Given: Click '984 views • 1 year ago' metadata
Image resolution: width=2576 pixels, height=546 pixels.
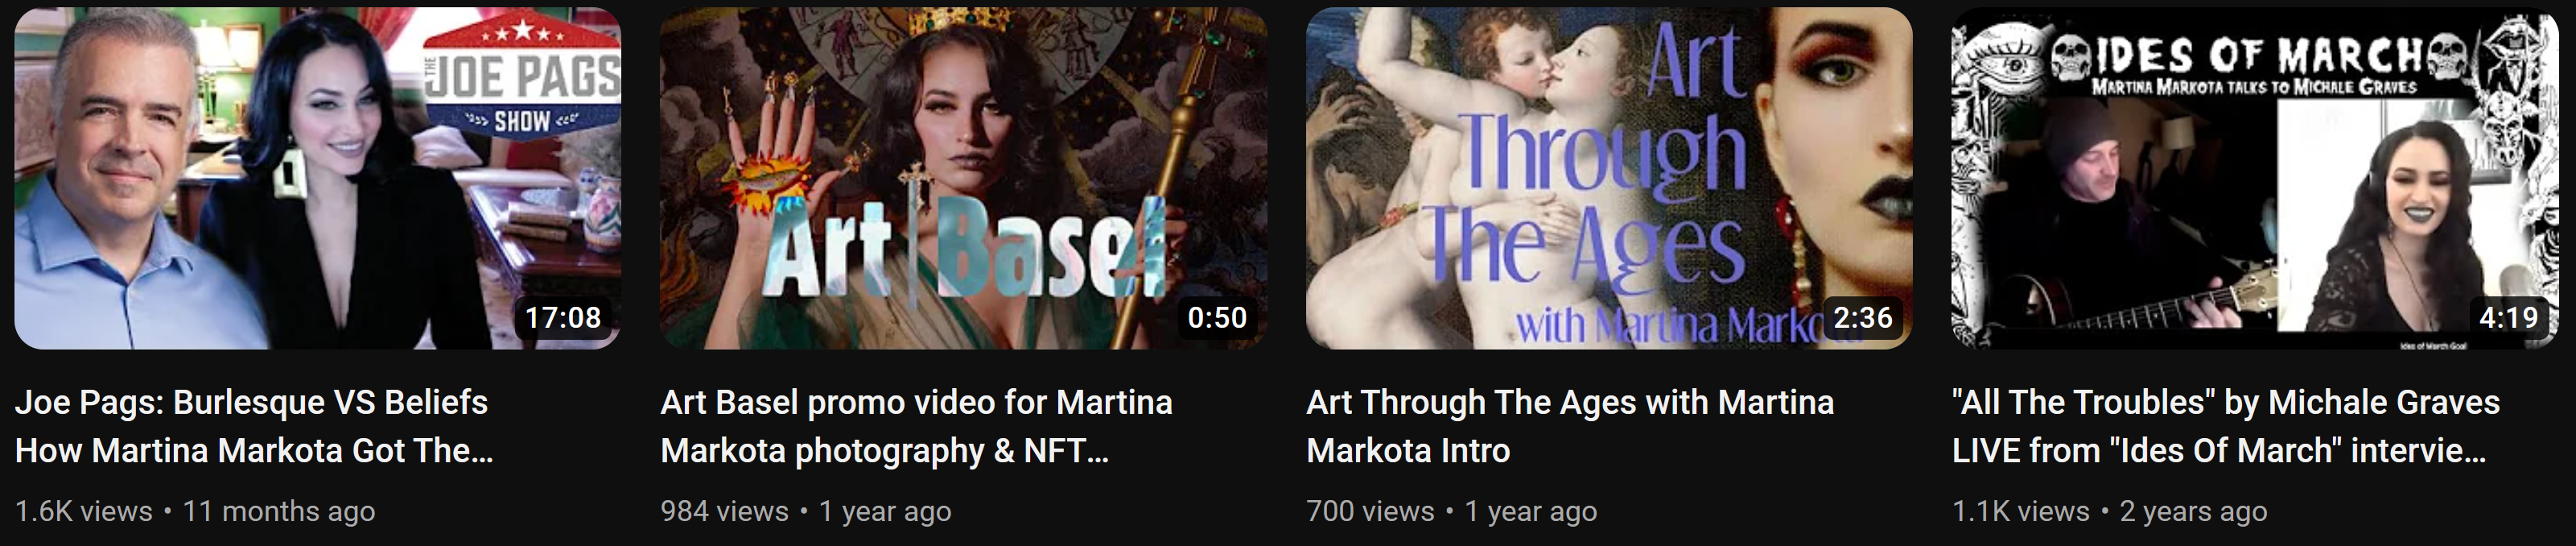Looking at the screenshot, I should [x=806, y=511].
